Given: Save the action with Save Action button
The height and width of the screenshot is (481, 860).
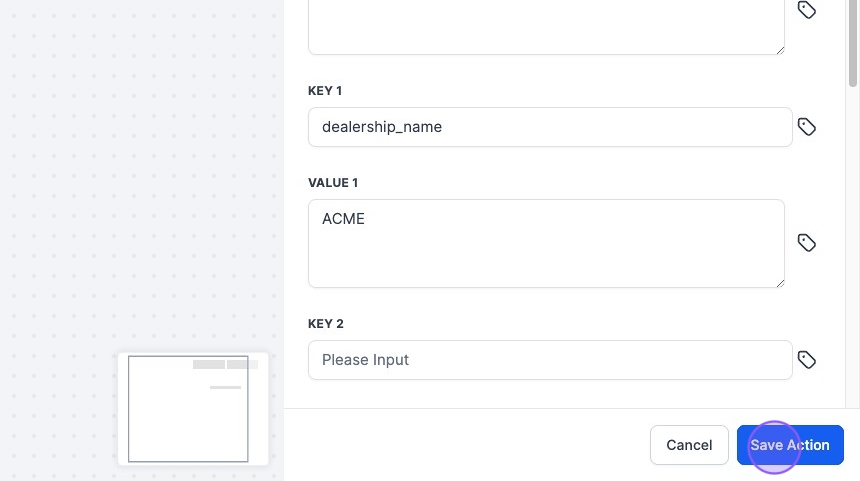Looking at the screenshot, I should coord(790,445).
